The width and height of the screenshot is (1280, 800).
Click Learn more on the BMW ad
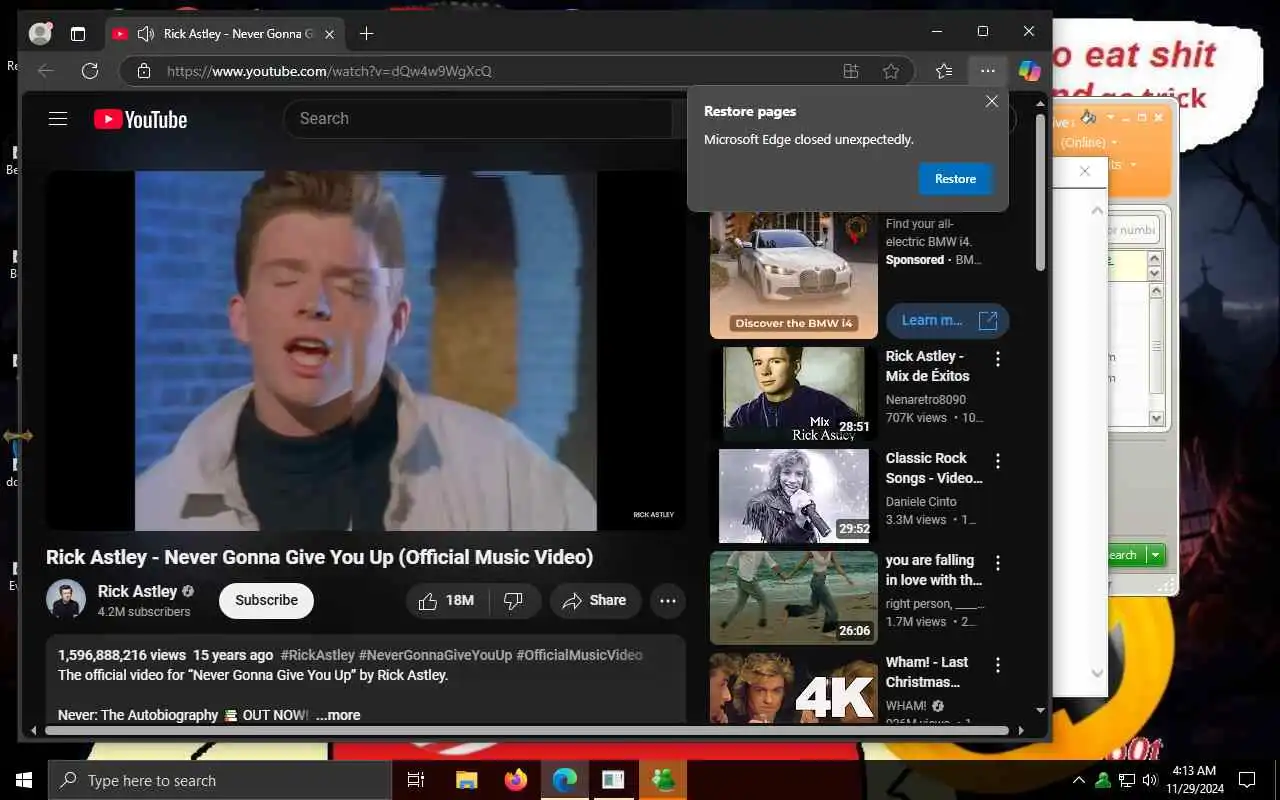pyautogui.click(x=947, y=320)
